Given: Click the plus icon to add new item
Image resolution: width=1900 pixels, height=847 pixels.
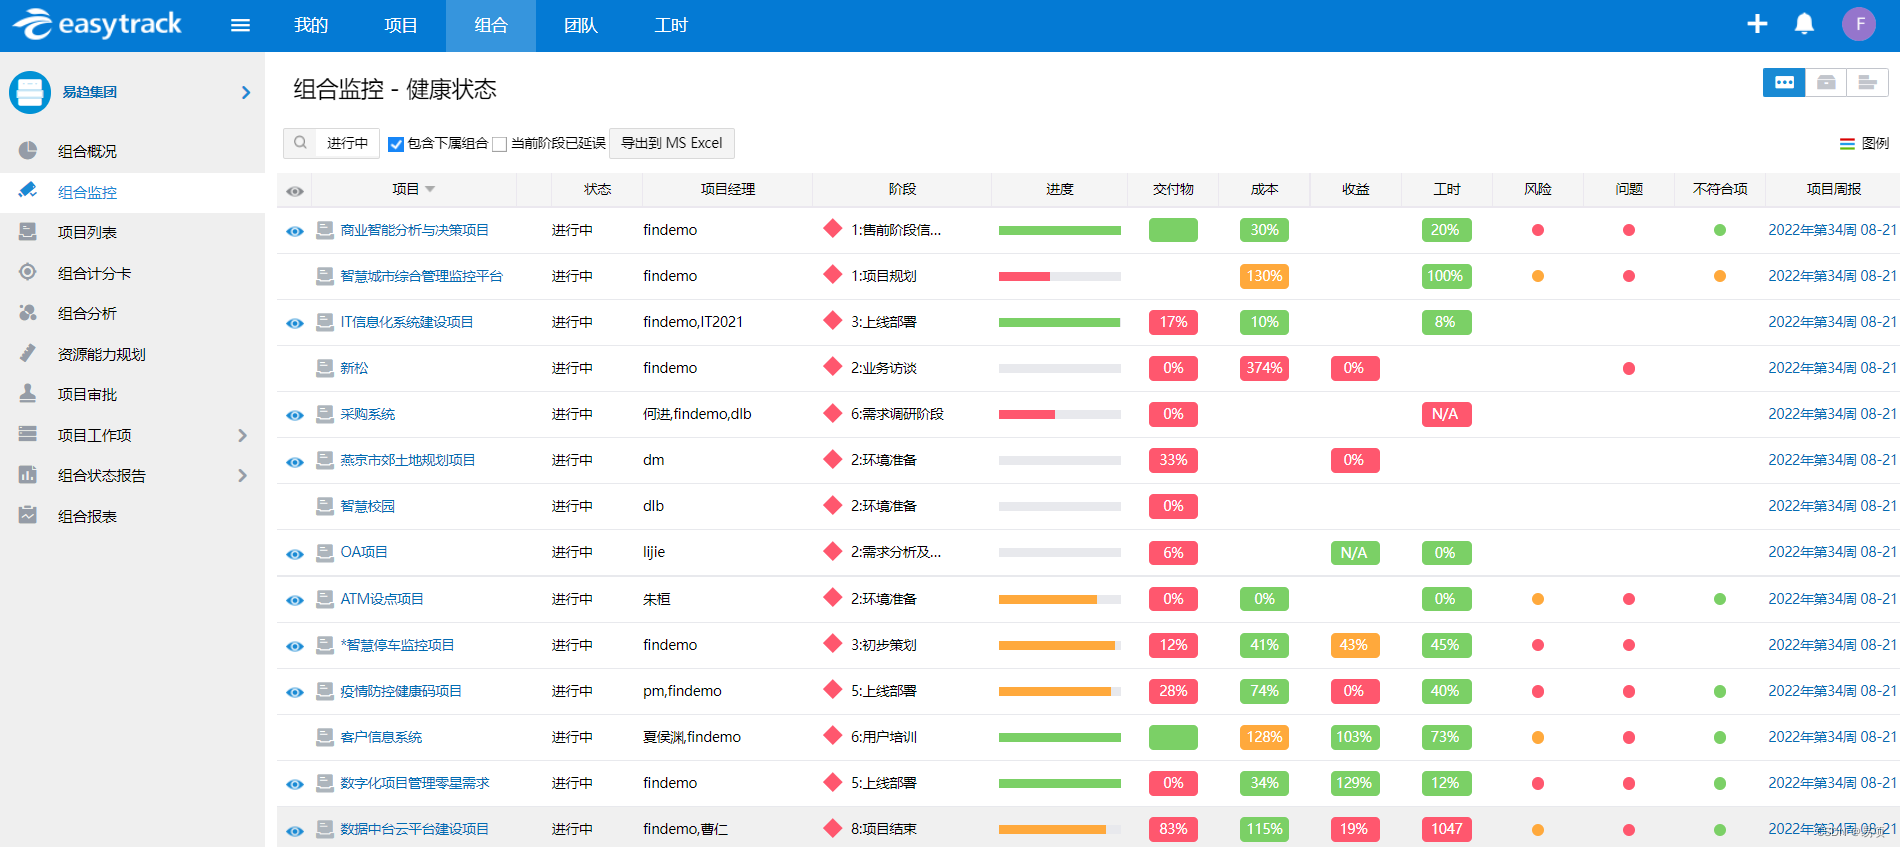Looking at the screenshot, I should point(1757,24).
